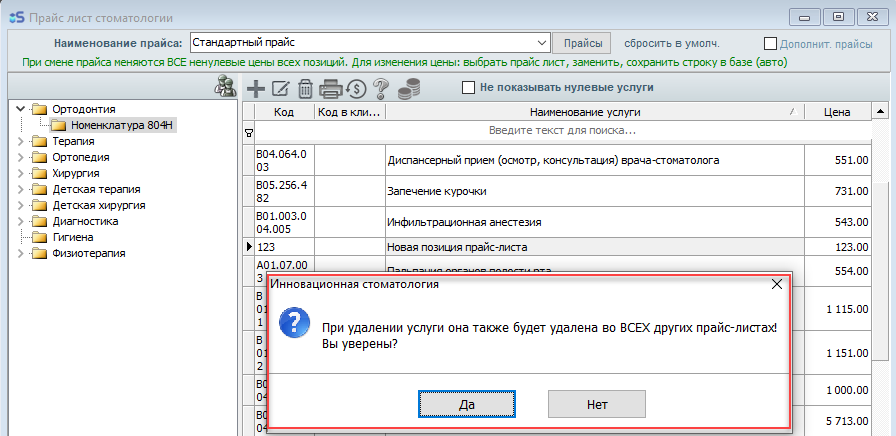Collapse the Ортодонтия tree node
This screenshot has width=896, height=436.
(21, 109)
